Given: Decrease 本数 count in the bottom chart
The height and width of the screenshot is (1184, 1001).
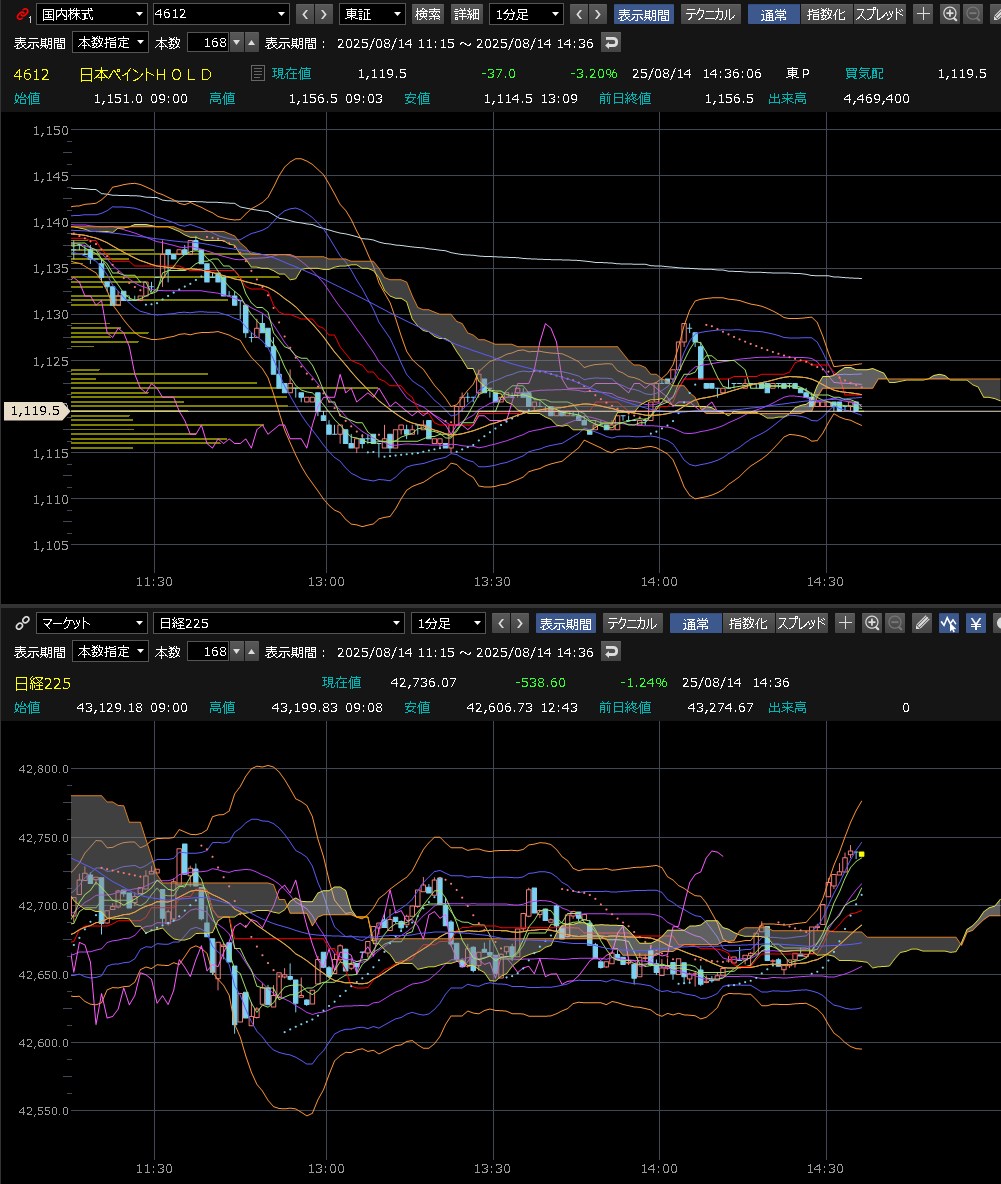Looking at the screenshot, I should point(237,652).
